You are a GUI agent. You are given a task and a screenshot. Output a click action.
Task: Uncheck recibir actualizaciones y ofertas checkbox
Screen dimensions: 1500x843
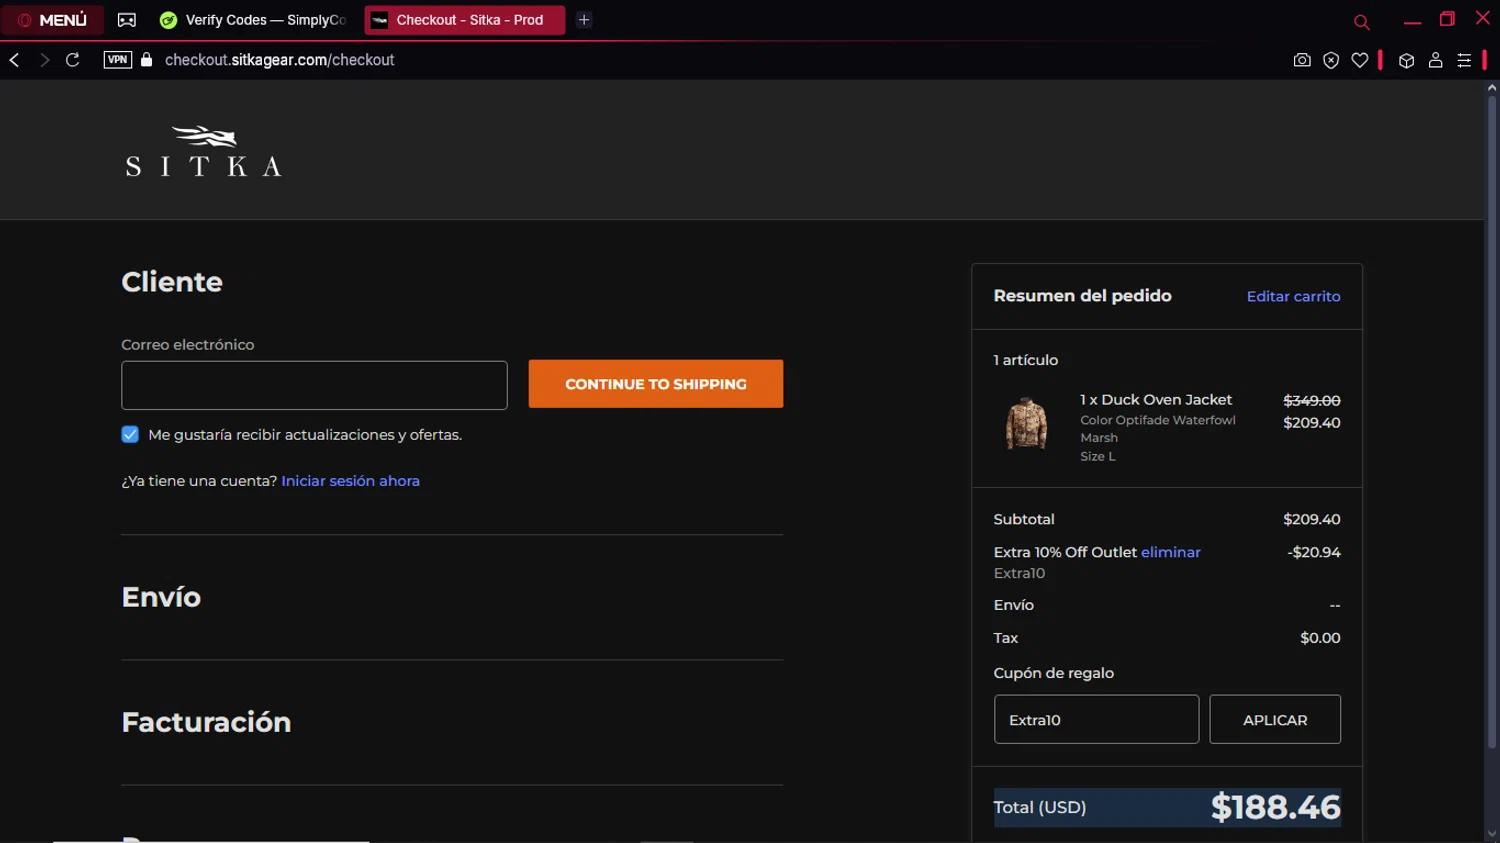click(130, 434)
